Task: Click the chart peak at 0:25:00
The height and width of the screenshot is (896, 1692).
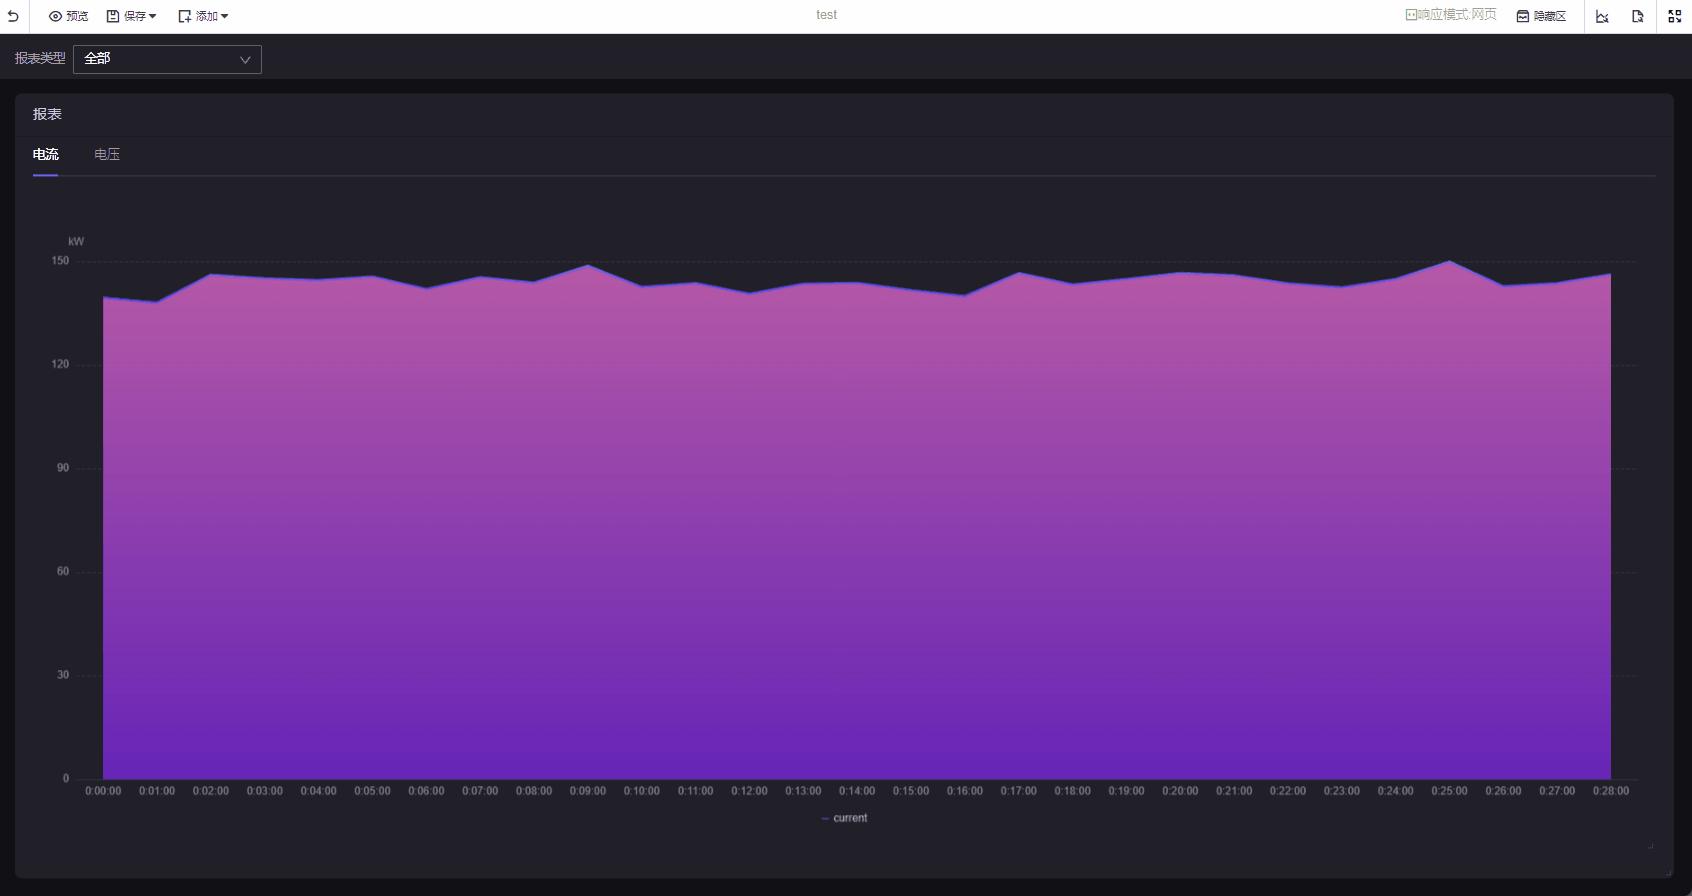Action: [x=1449, y=262]
